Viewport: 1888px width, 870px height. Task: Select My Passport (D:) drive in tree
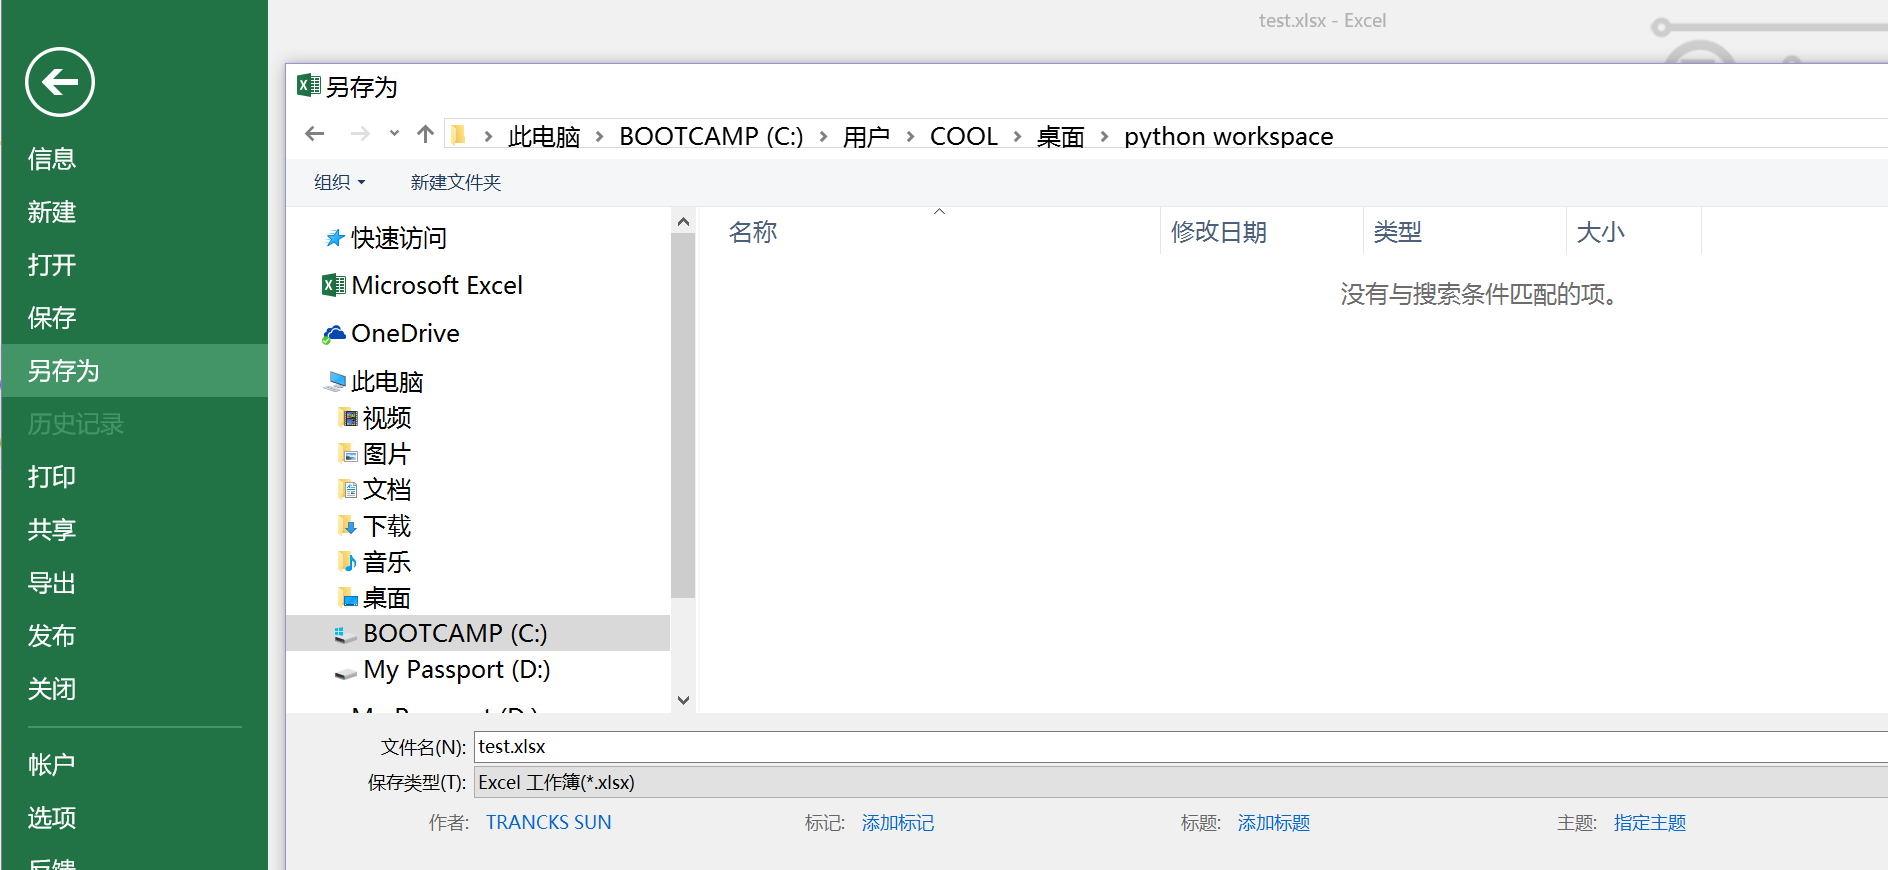(x=457, y=670)
